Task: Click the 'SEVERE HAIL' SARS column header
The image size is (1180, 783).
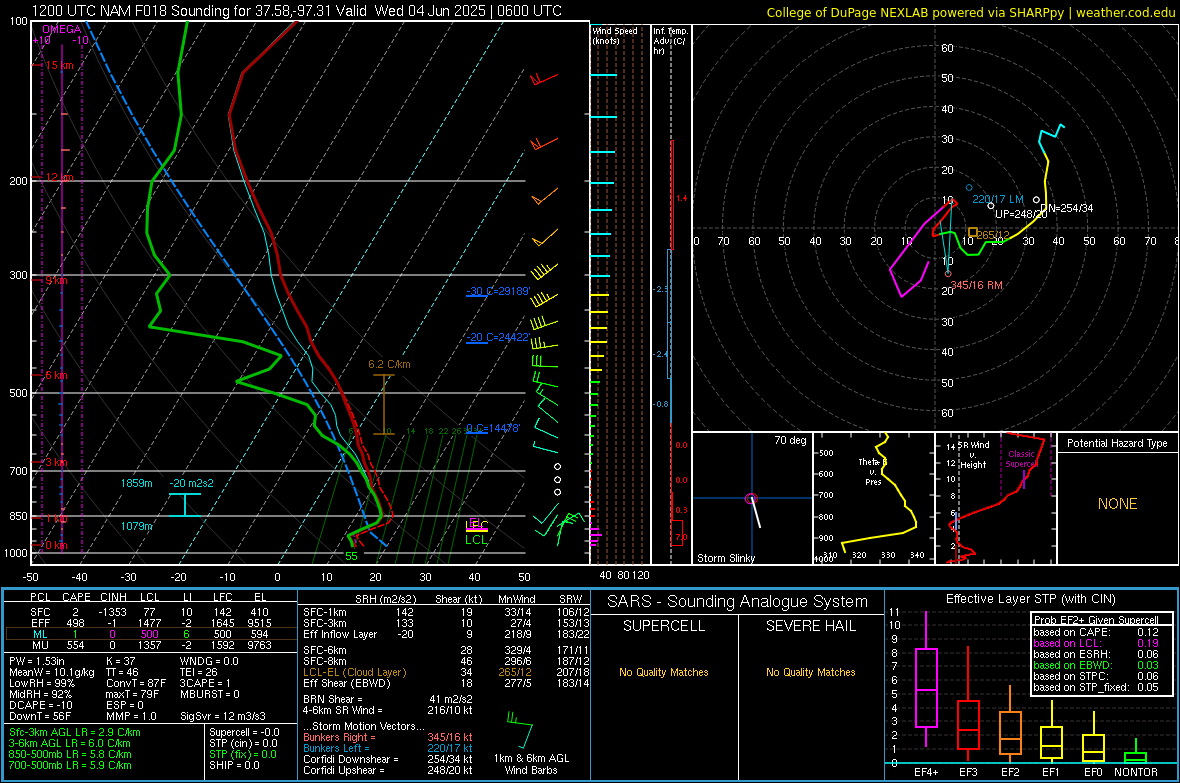Action: [x=810, y=626]
